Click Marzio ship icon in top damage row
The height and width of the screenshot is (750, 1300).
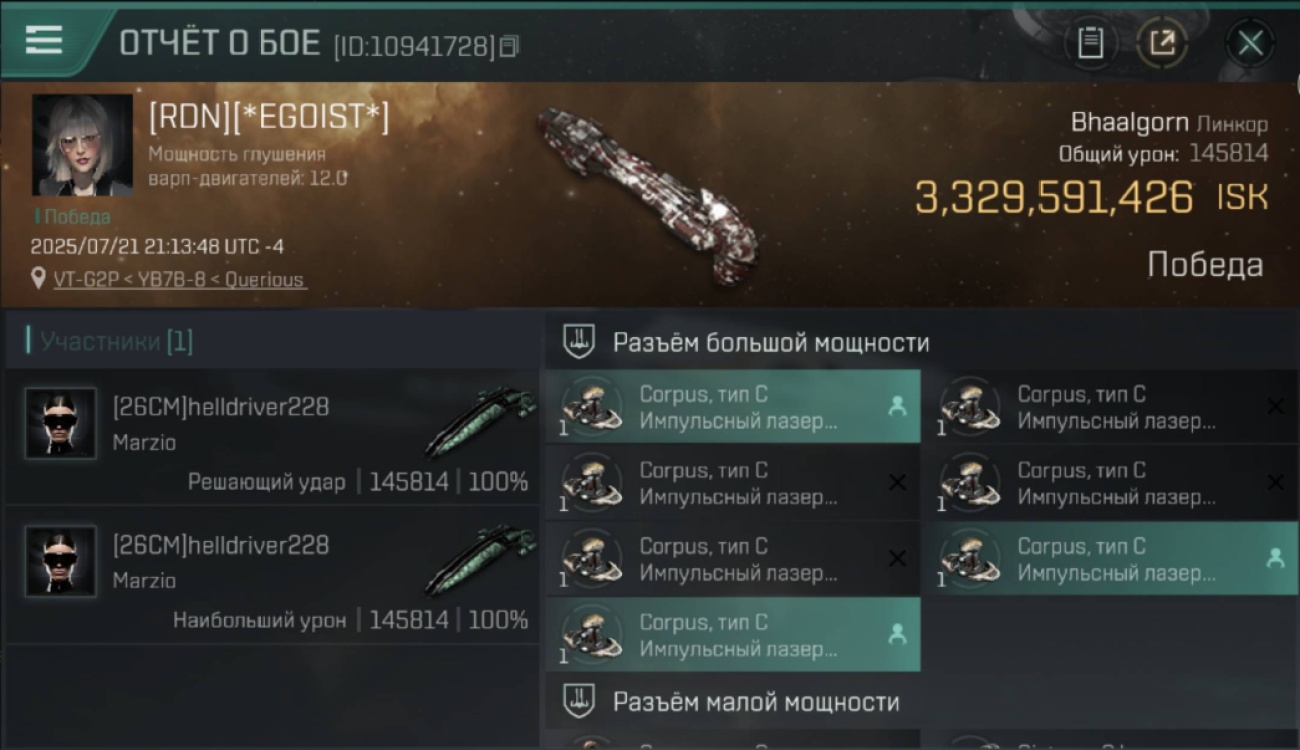(481, 561)
